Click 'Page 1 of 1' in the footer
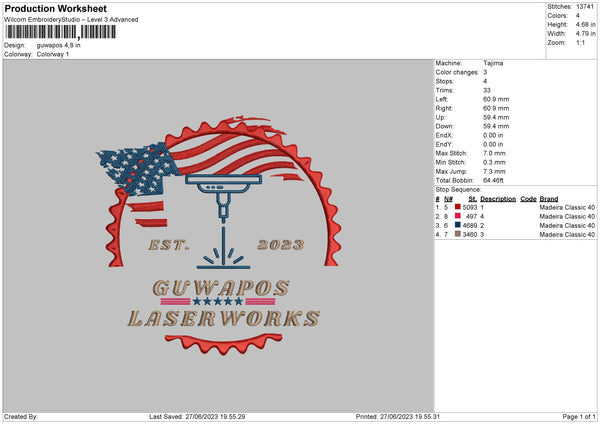This screenshot has width=600, height=424. coord(579,416)
